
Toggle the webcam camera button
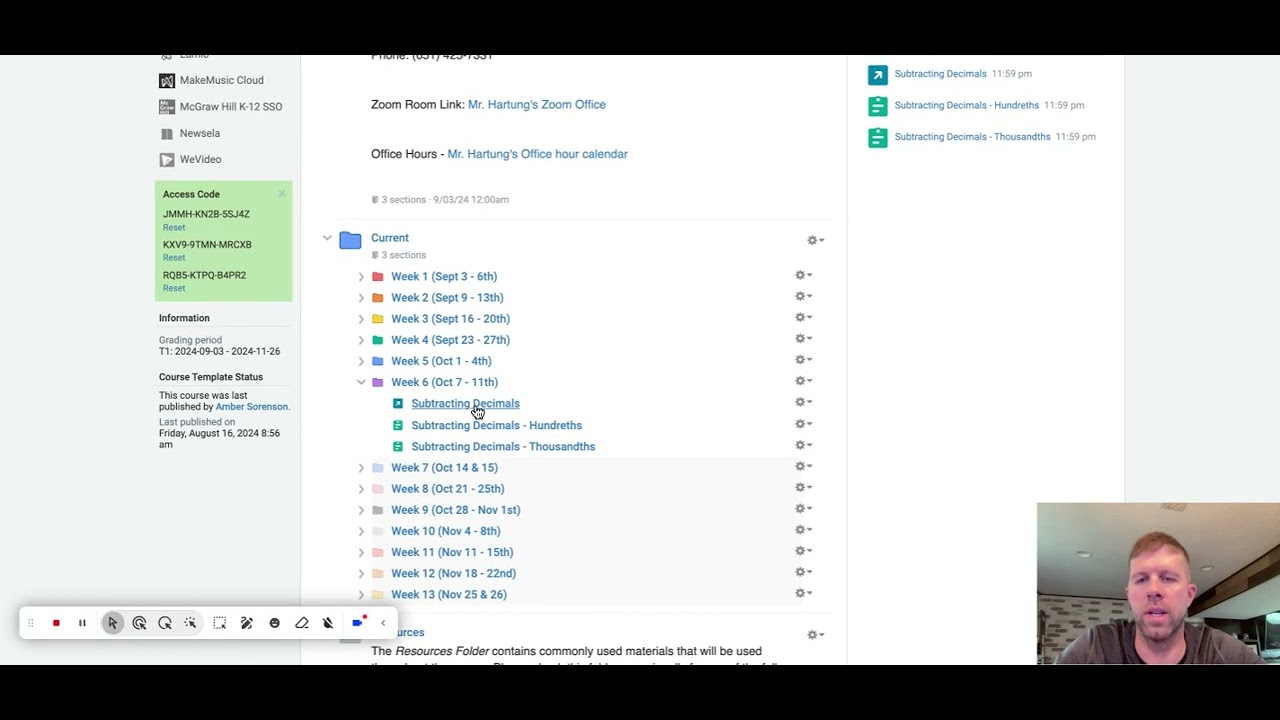(357, 623)
